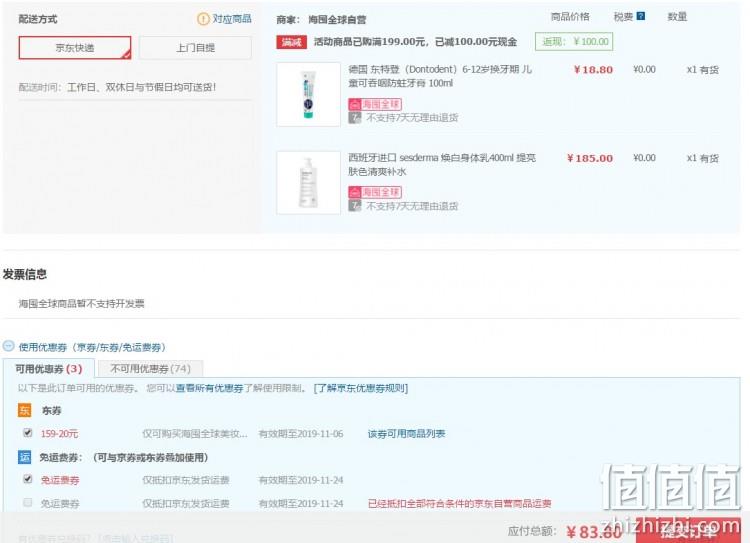Switch to 可用优惠券 (3) tab
Viewport: 750px width, 543px height.
click(x=49, y=368)
